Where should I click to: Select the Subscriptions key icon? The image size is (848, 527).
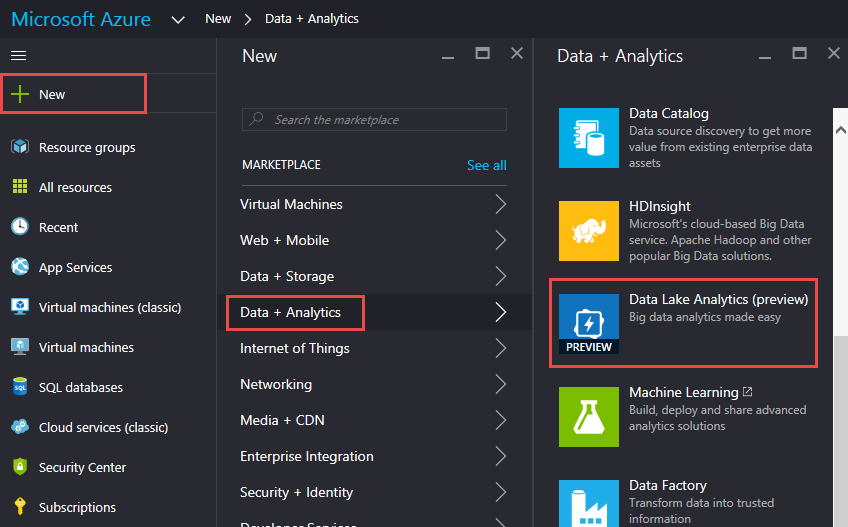(x=20, y=507)
